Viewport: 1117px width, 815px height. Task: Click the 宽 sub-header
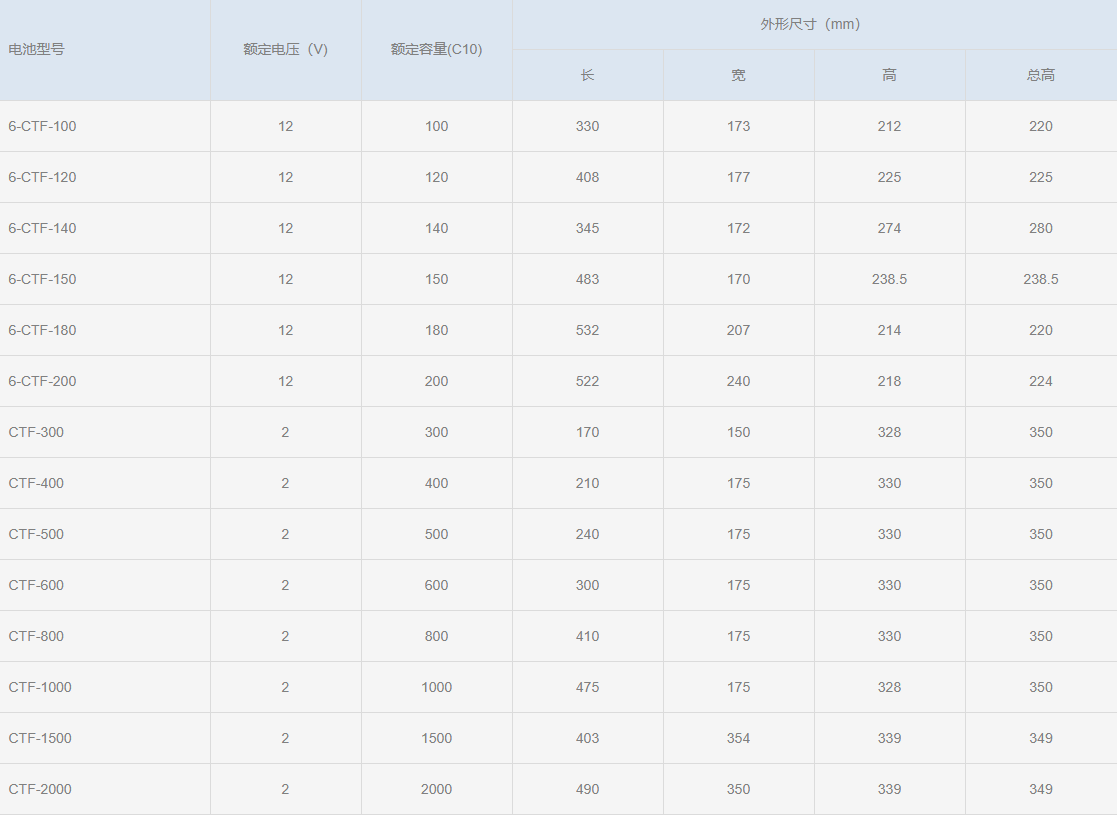coord(738,75)
